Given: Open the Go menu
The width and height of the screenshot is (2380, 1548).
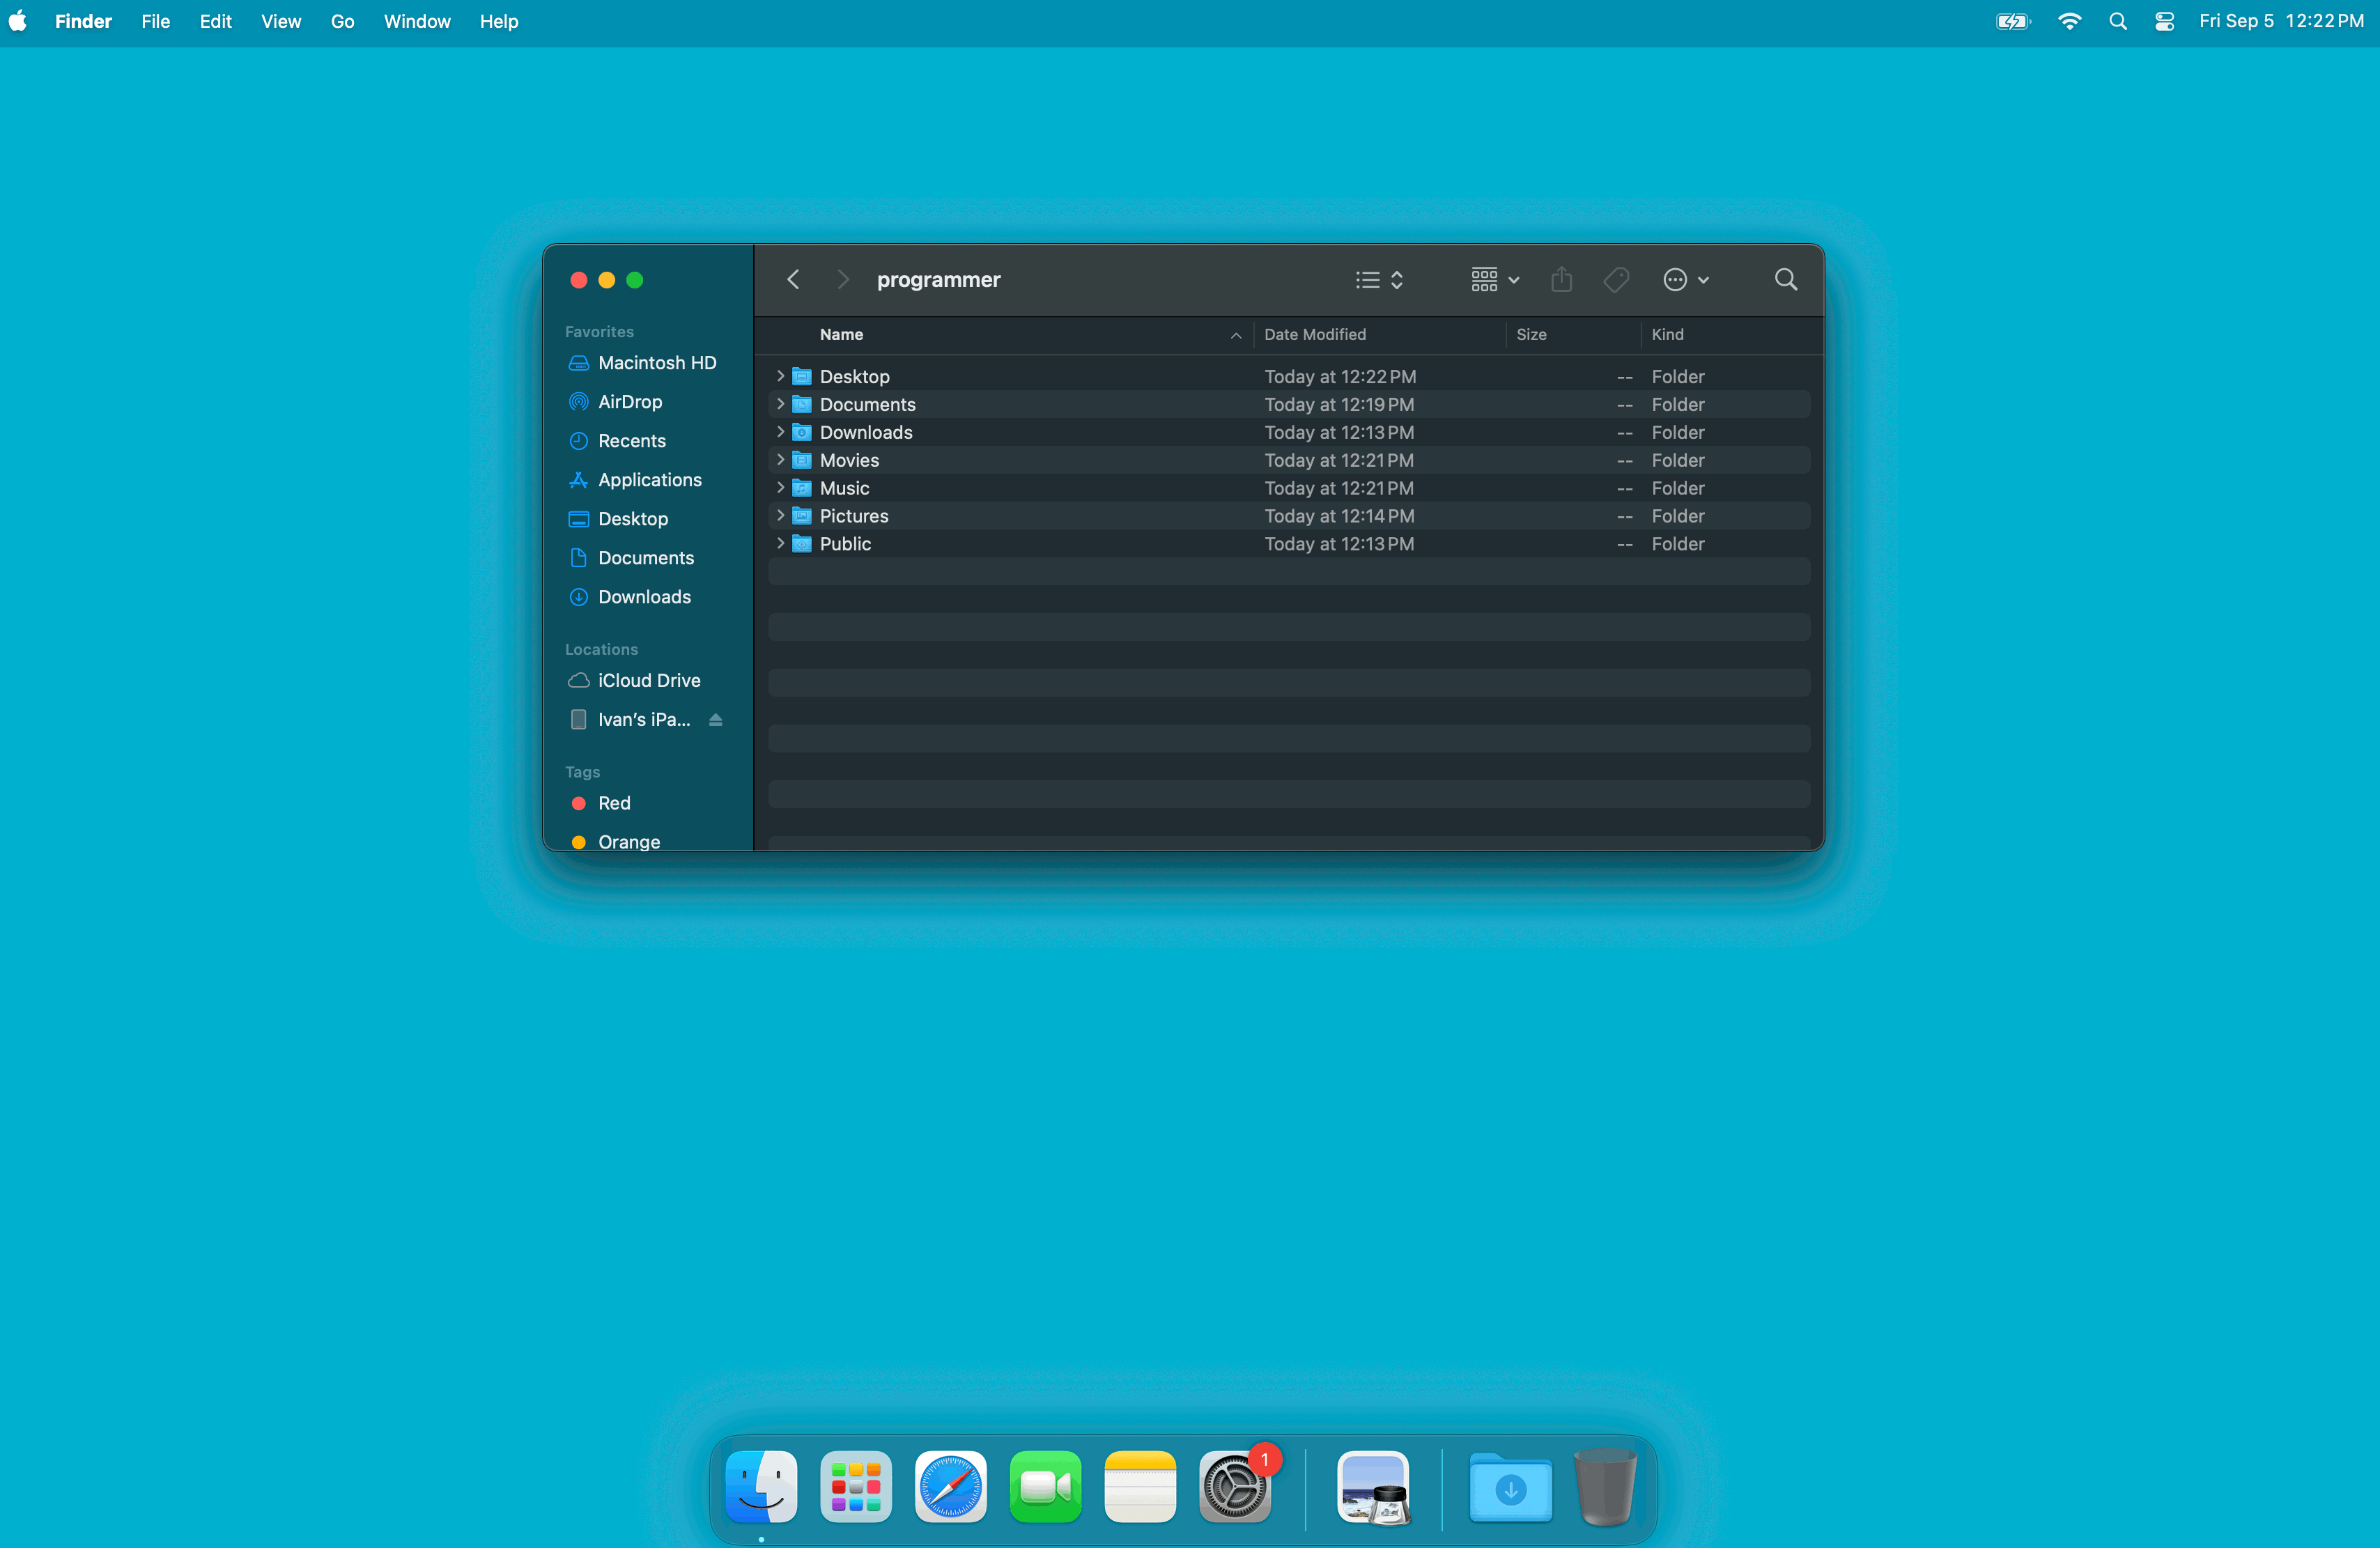Looking at the screenshot, I should click(x=342, y=21).
